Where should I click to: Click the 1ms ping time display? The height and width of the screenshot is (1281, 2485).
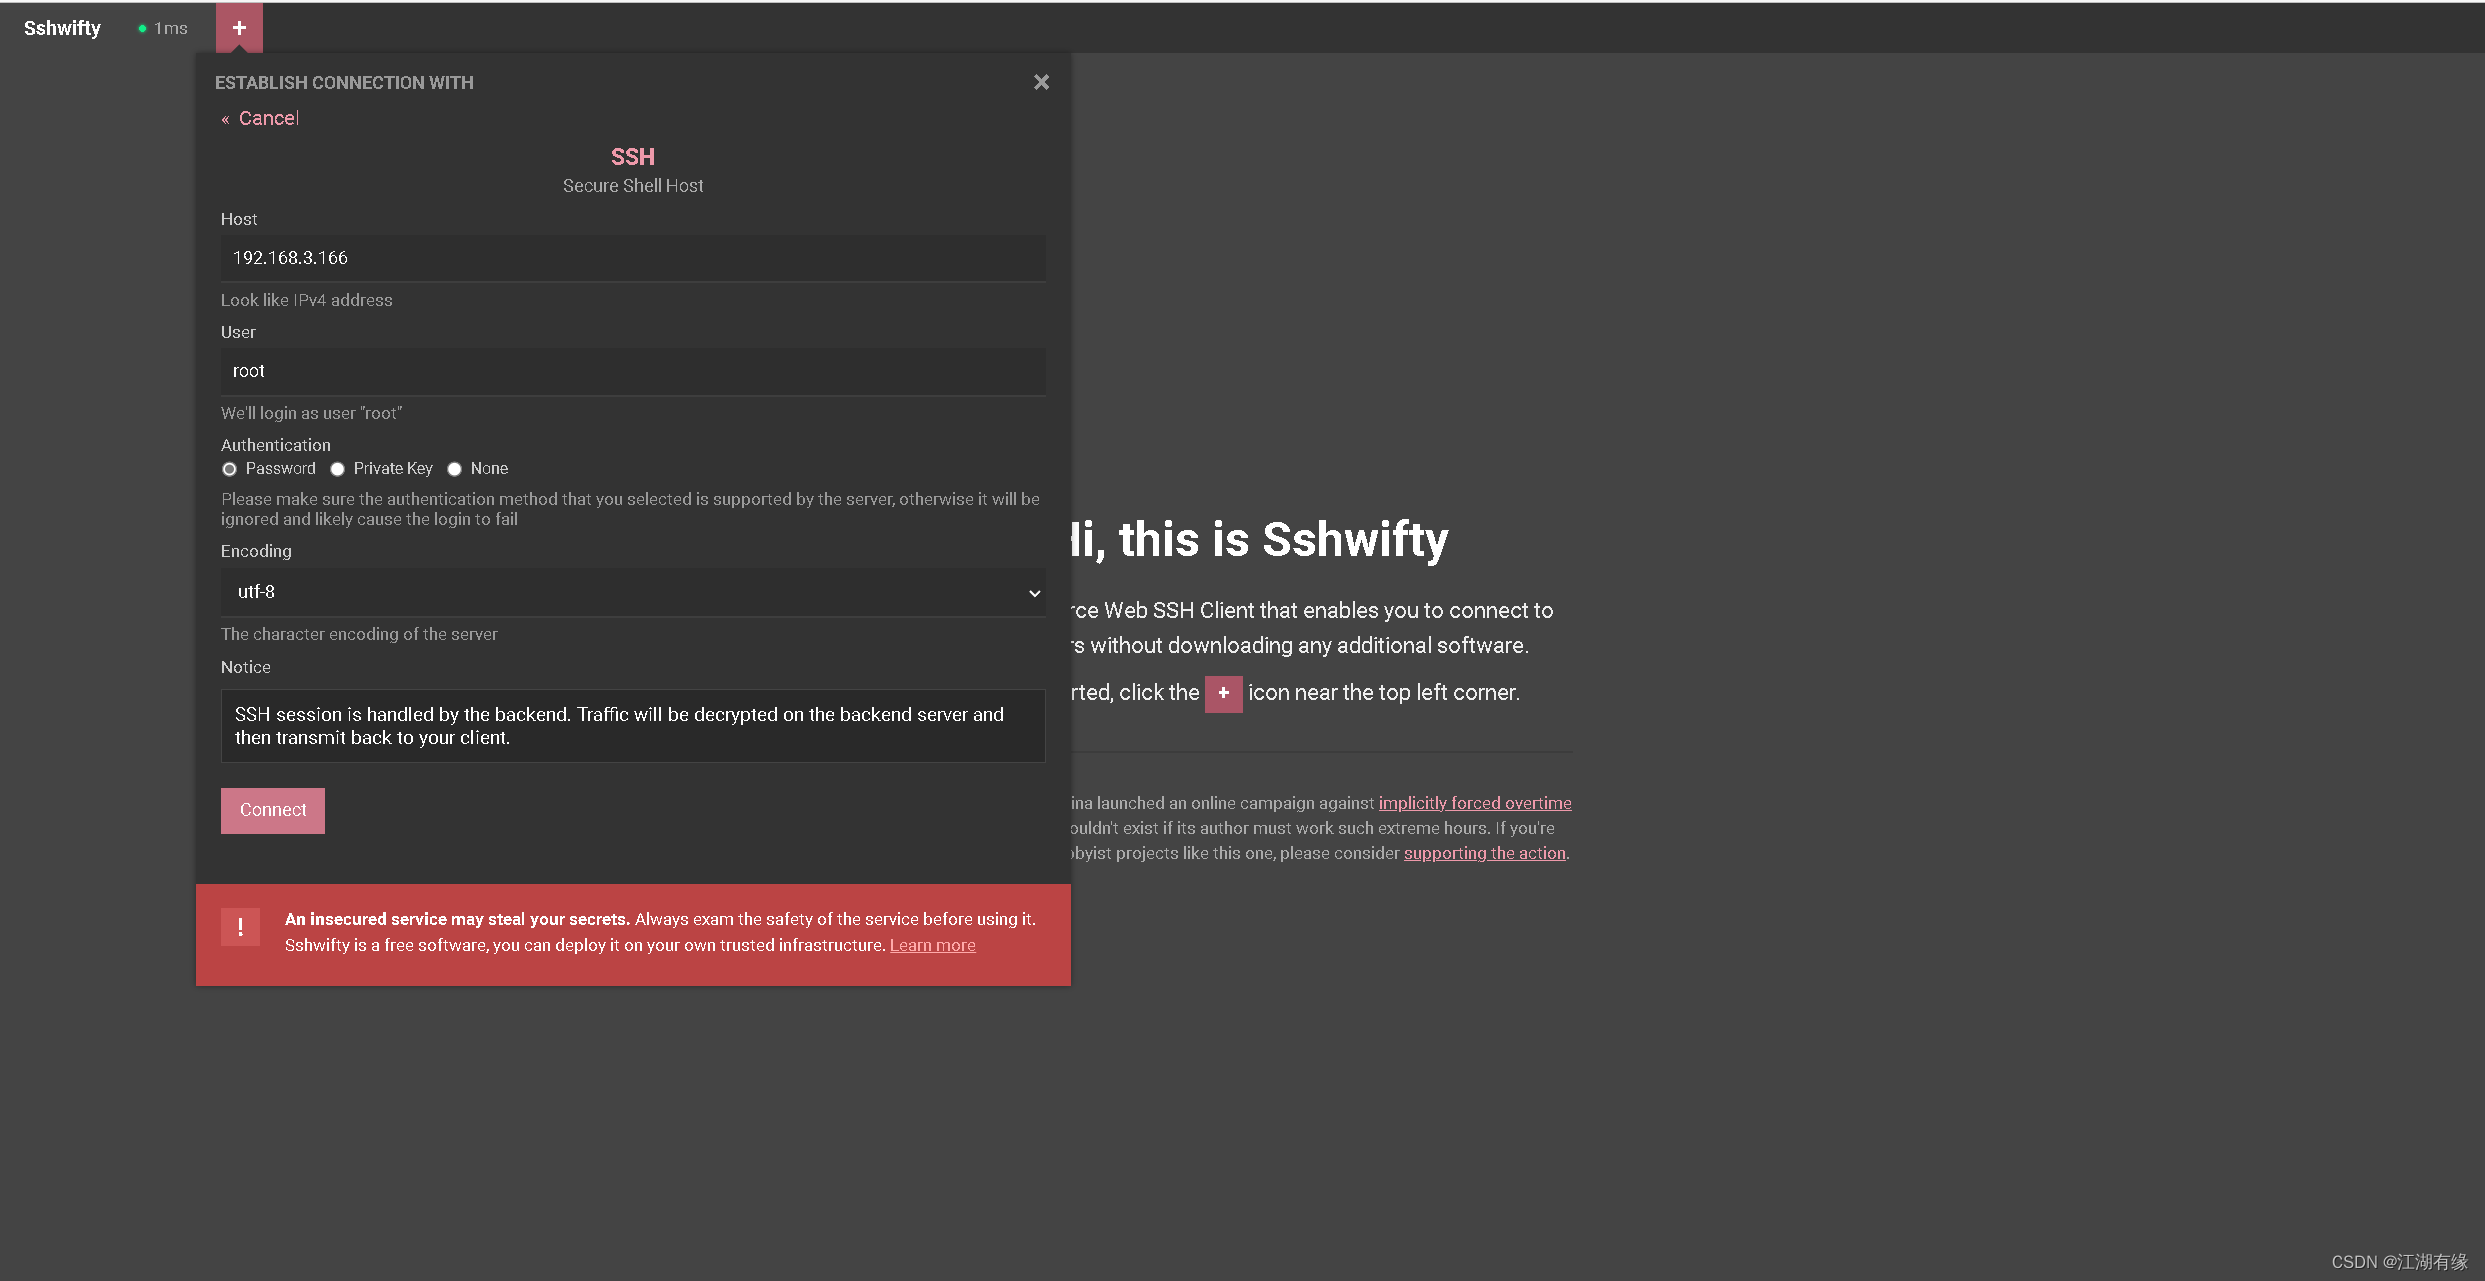(x=171, y=29)
